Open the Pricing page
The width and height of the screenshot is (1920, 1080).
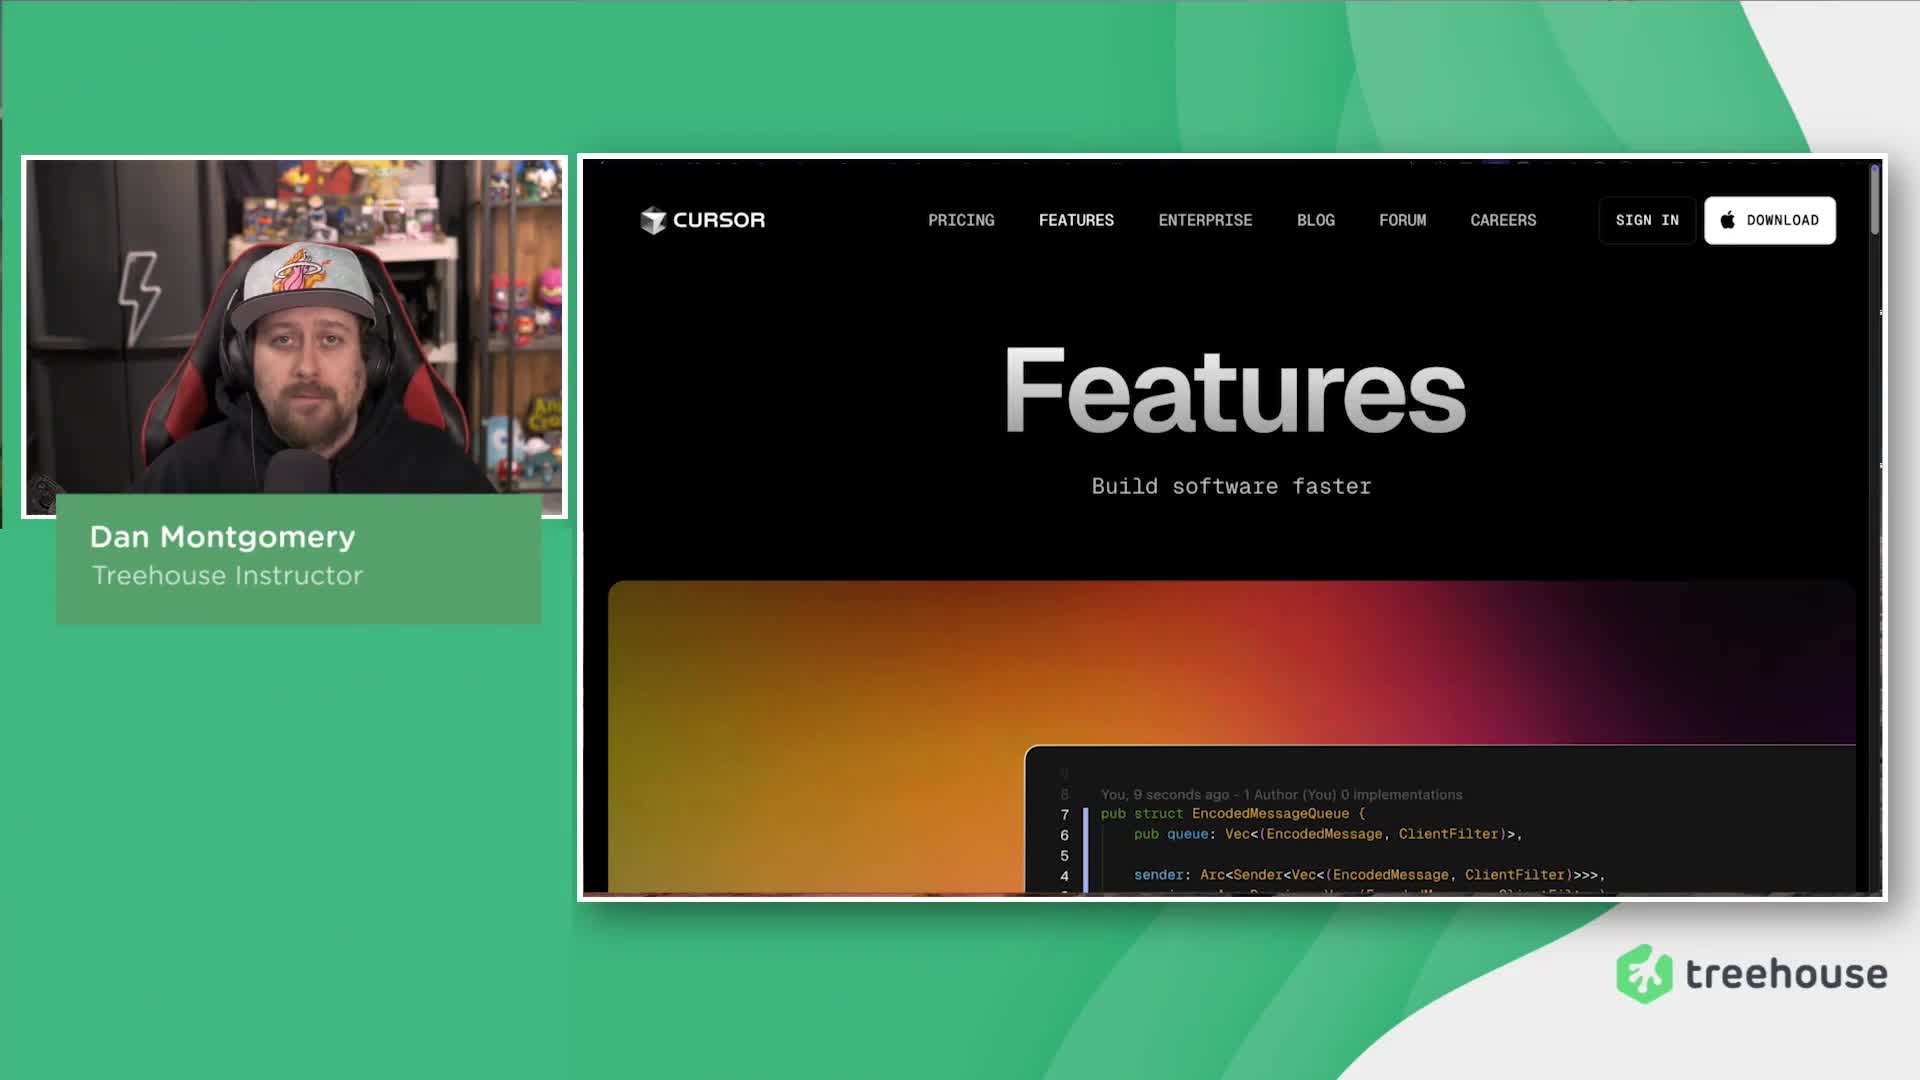click(960, 220)
